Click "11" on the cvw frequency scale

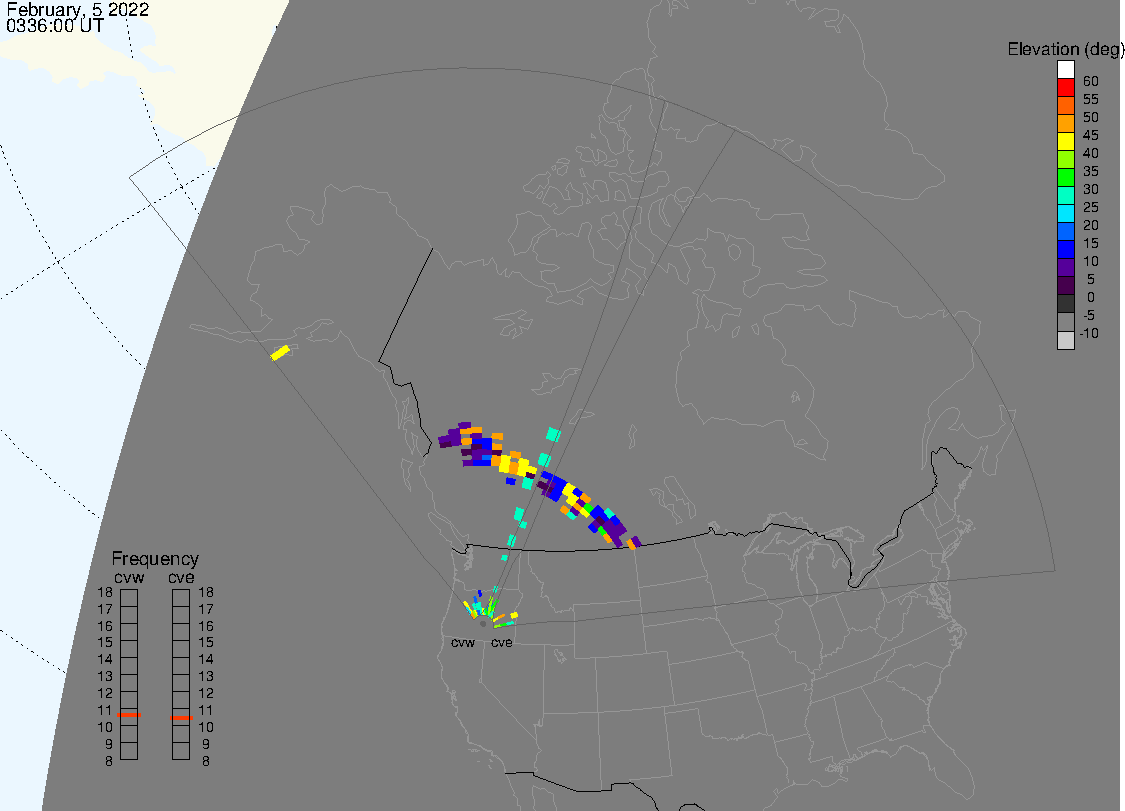coord(105,710)
